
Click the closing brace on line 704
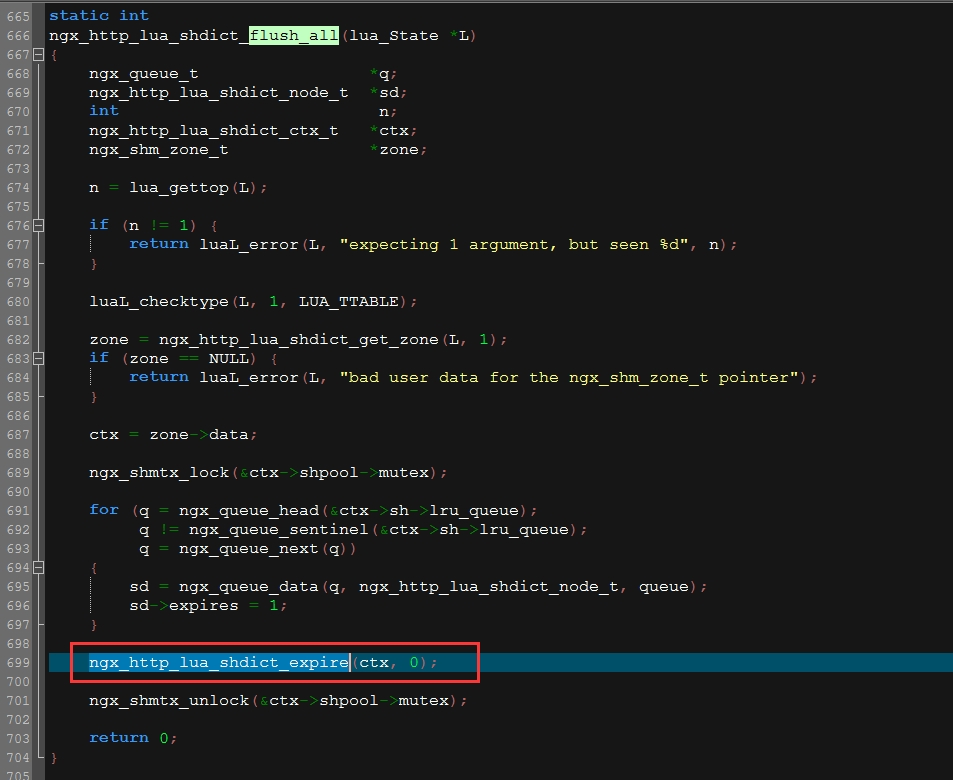(54, 758)
